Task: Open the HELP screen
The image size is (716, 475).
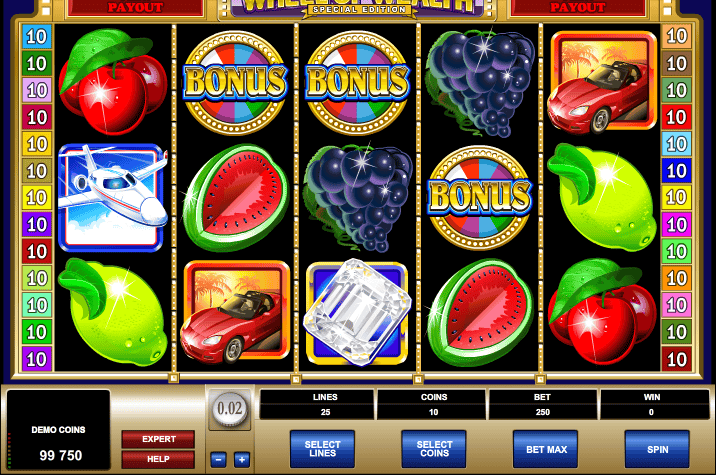Action: pos(158,459)
